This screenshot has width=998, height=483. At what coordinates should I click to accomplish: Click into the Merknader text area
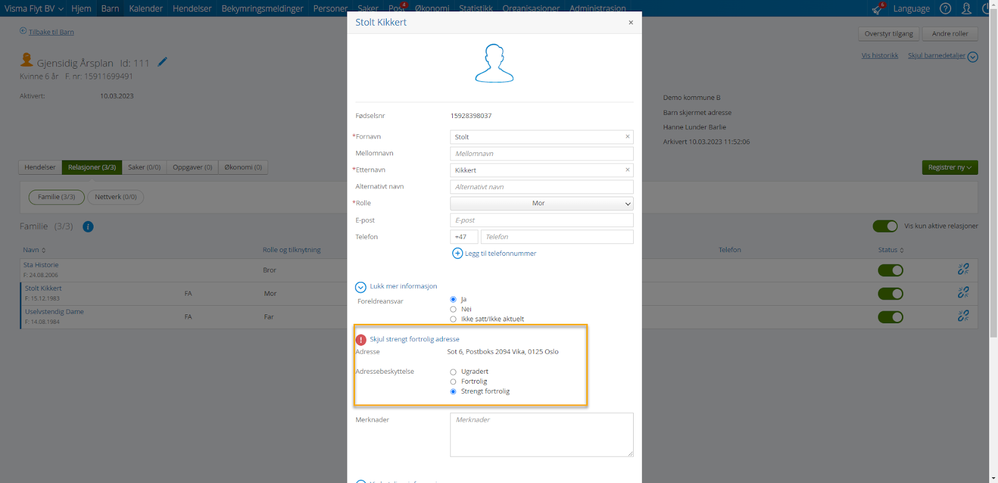coord(542,435)
